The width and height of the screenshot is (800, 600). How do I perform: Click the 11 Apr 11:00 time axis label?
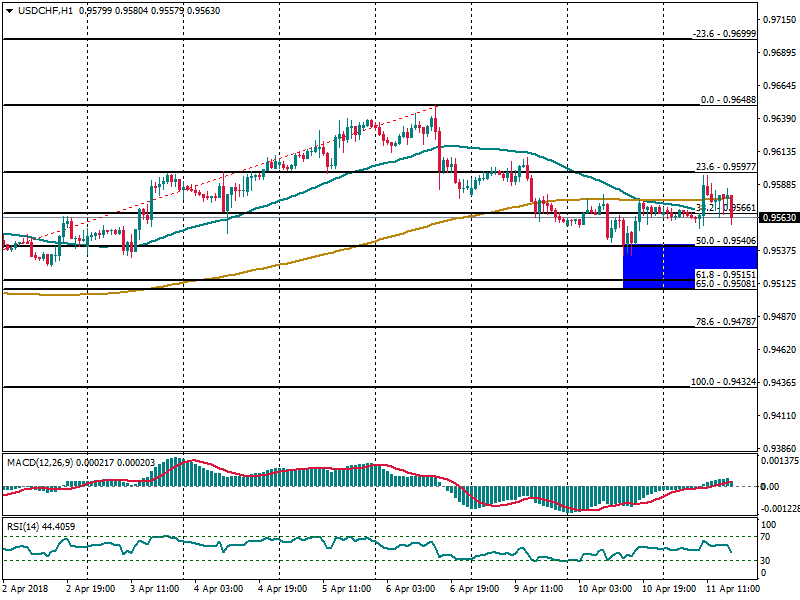(x=733, y=590)
